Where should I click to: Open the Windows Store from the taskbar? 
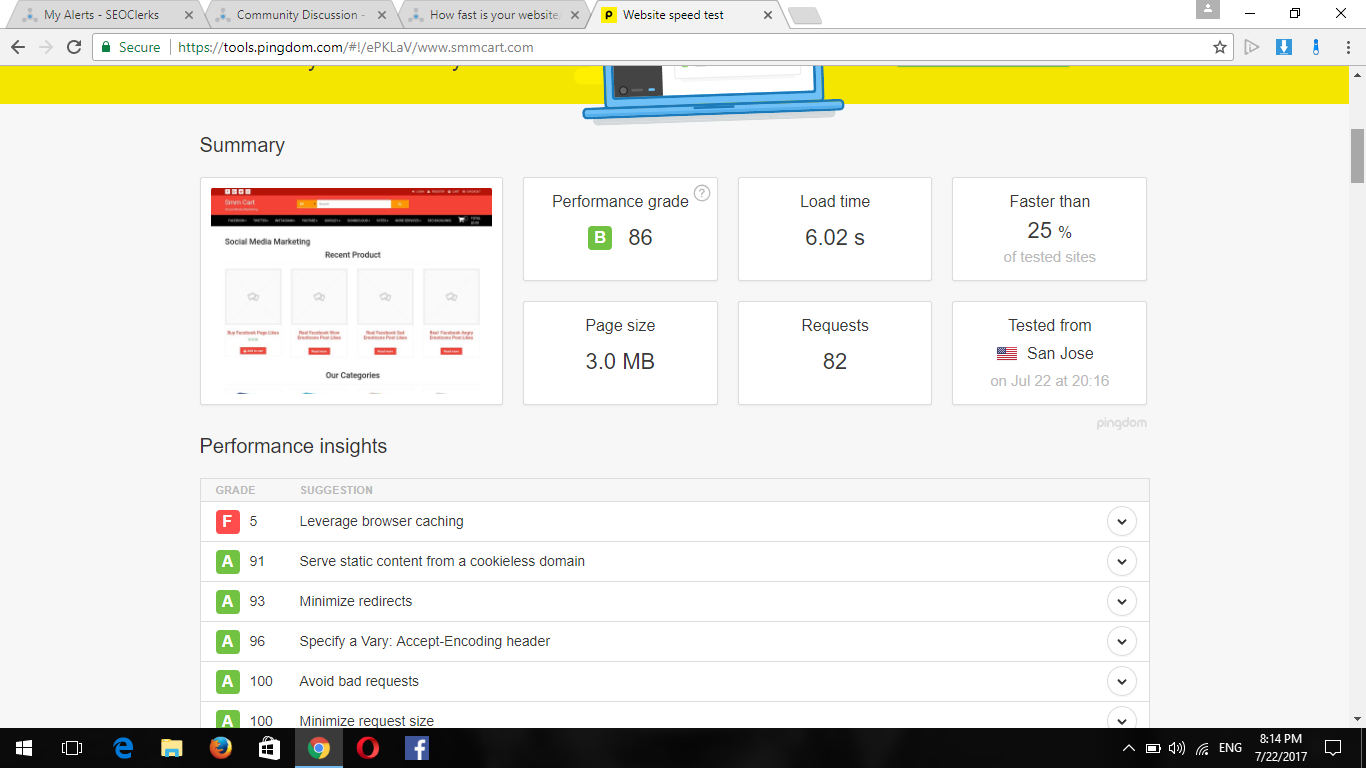click(x=269, y=748)
